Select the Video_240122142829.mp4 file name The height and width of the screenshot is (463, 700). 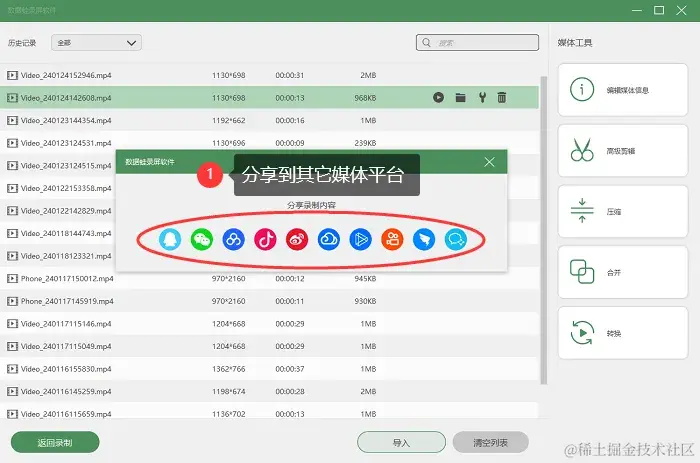(x=66, y=211)
